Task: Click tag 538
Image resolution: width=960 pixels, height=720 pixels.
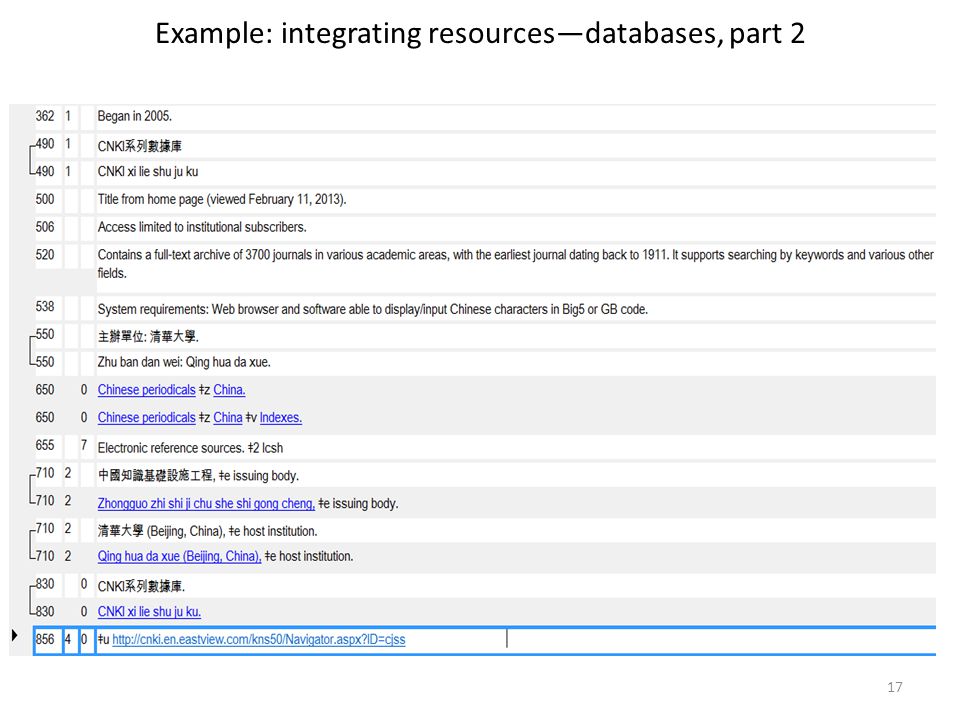Action: [x=45, y=306]
